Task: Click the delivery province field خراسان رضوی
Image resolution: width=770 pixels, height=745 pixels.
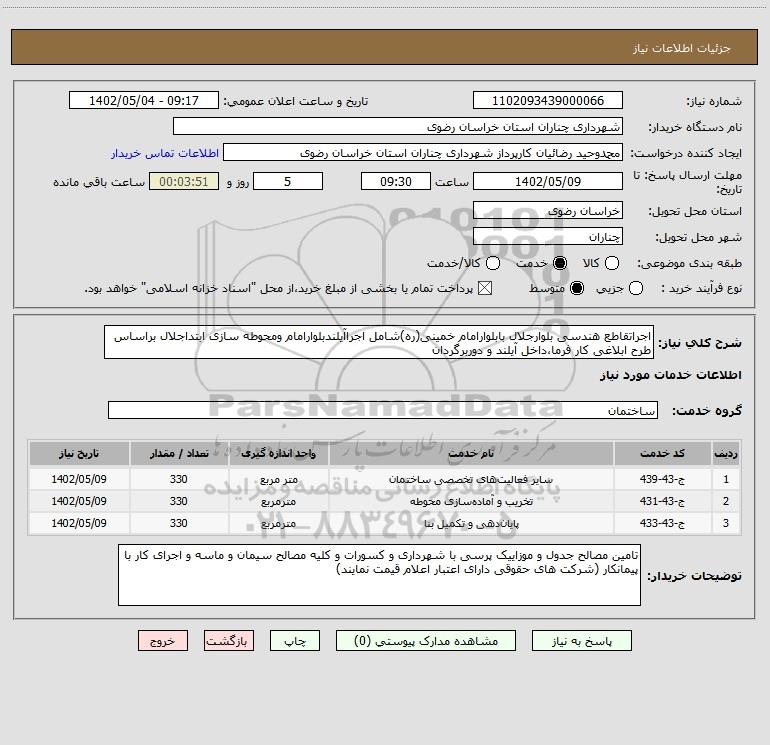Action: [548, 211]
